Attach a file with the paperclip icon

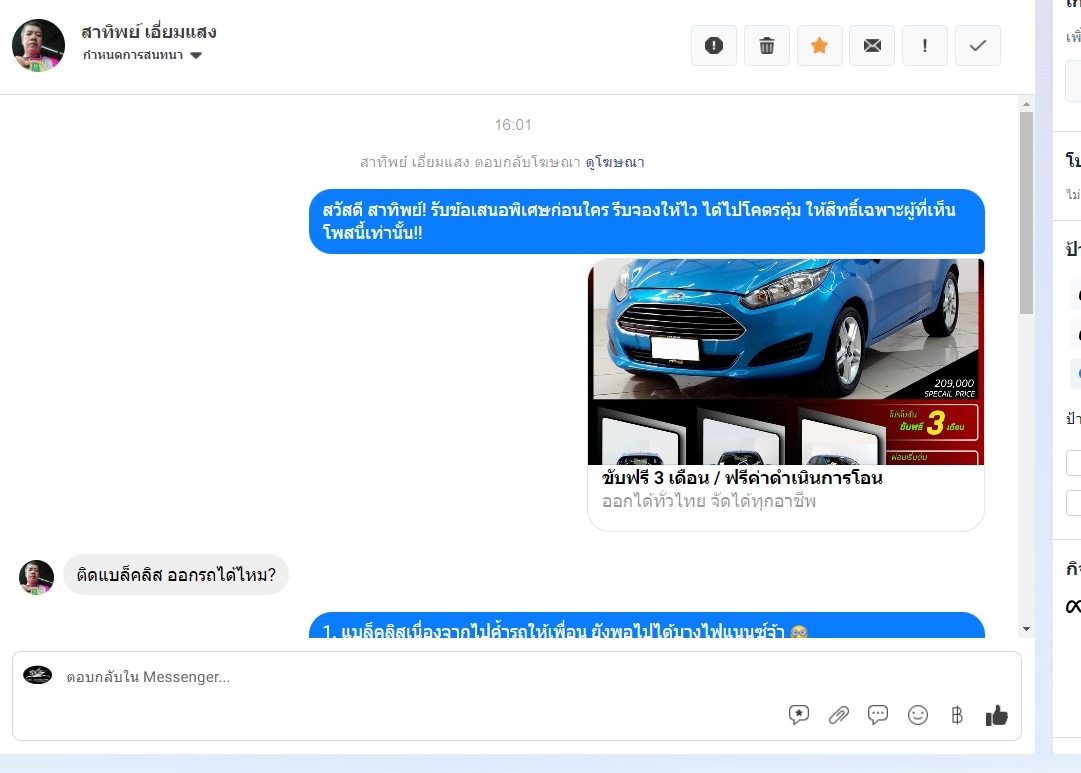click(x=838, y=715)
